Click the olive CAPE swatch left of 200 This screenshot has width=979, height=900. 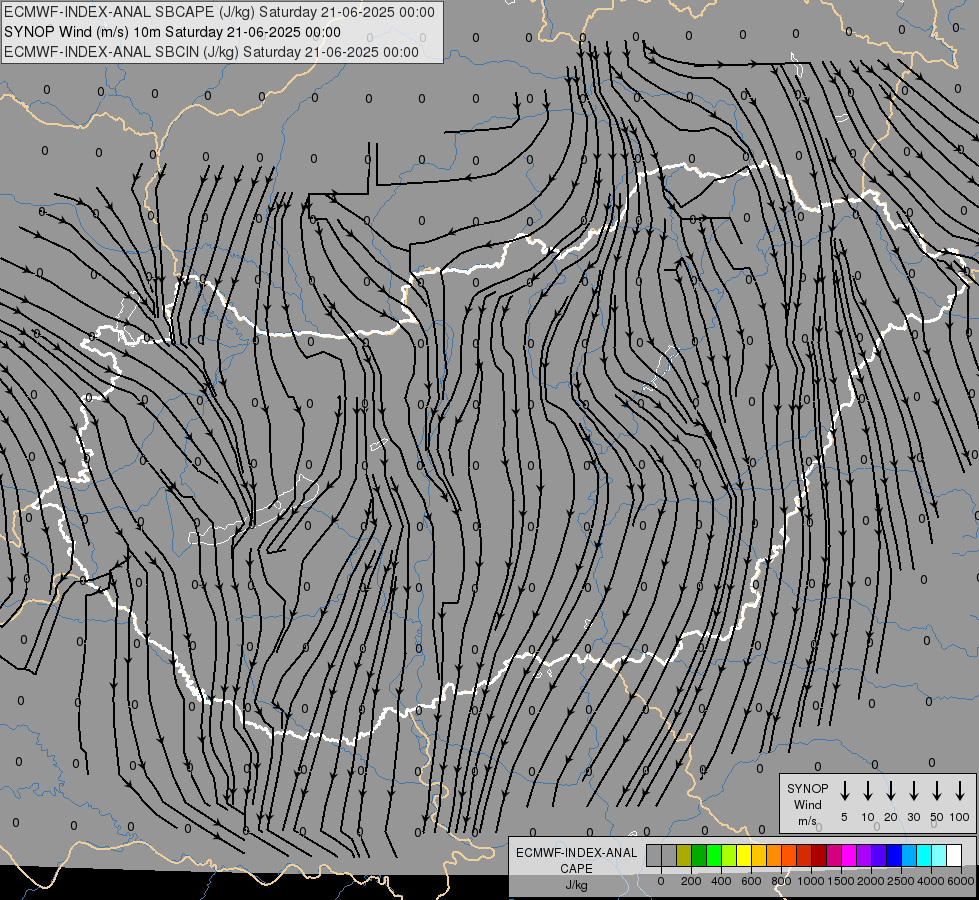pos(684,855)
